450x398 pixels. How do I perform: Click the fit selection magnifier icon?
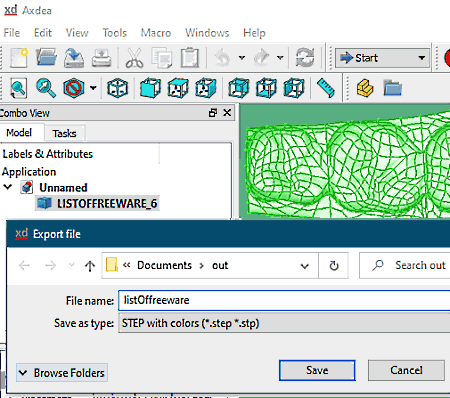click(46, 88)
